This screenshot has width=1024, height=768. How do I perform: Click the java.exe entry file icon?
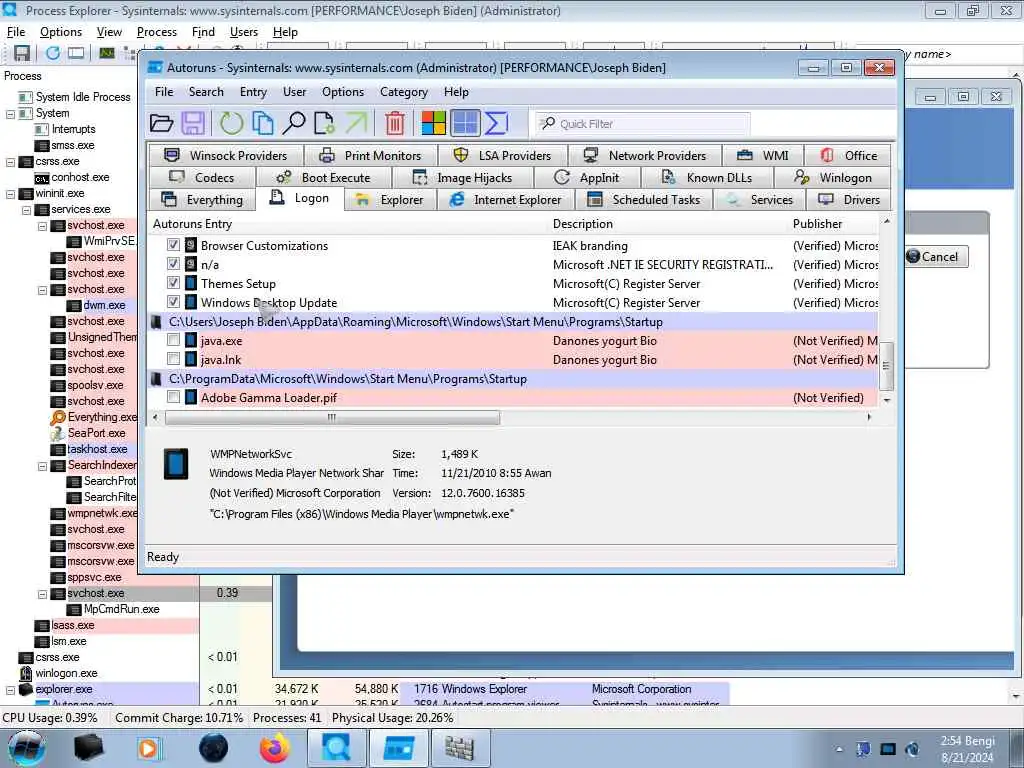[x=191, y=340]
